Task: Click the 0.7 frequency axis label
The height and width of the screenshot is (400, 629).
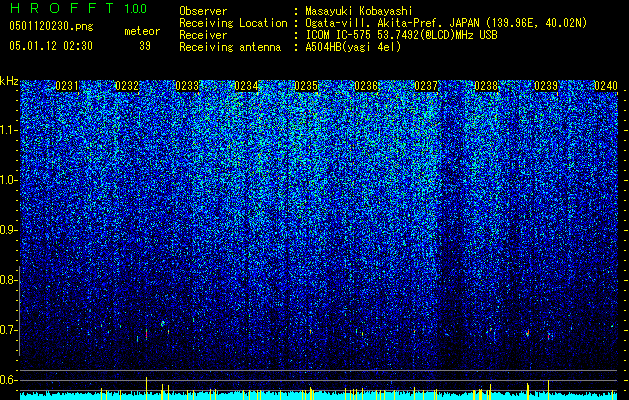Action: pos(7,330)
